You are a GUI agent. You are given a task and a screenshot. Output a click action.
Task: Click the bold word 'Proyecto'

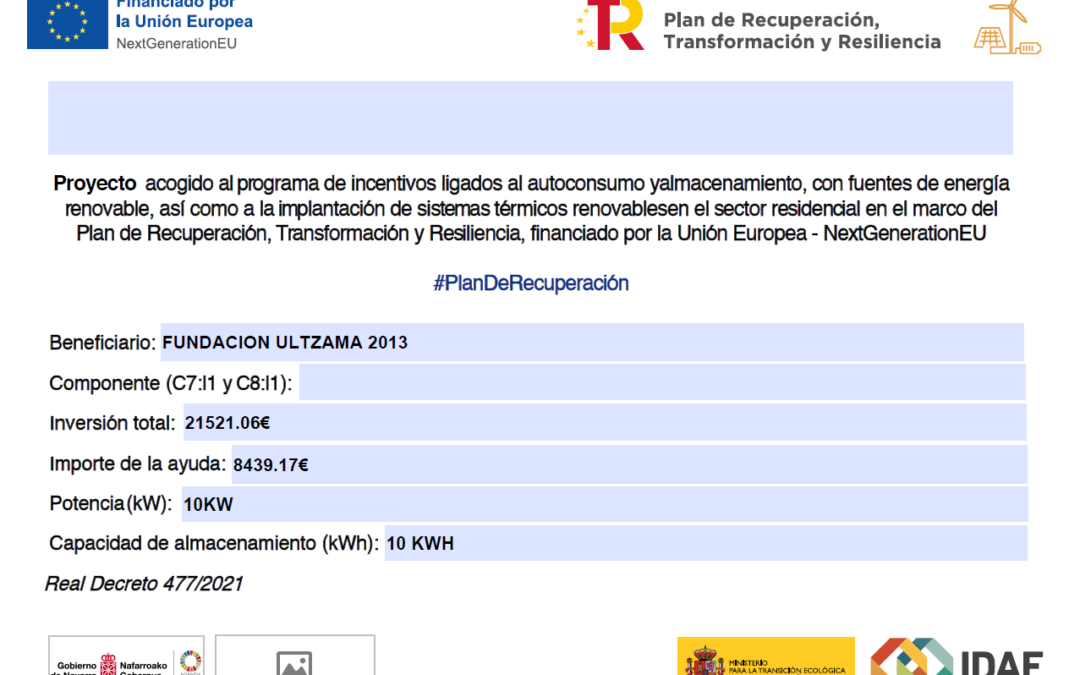point(95,183)
